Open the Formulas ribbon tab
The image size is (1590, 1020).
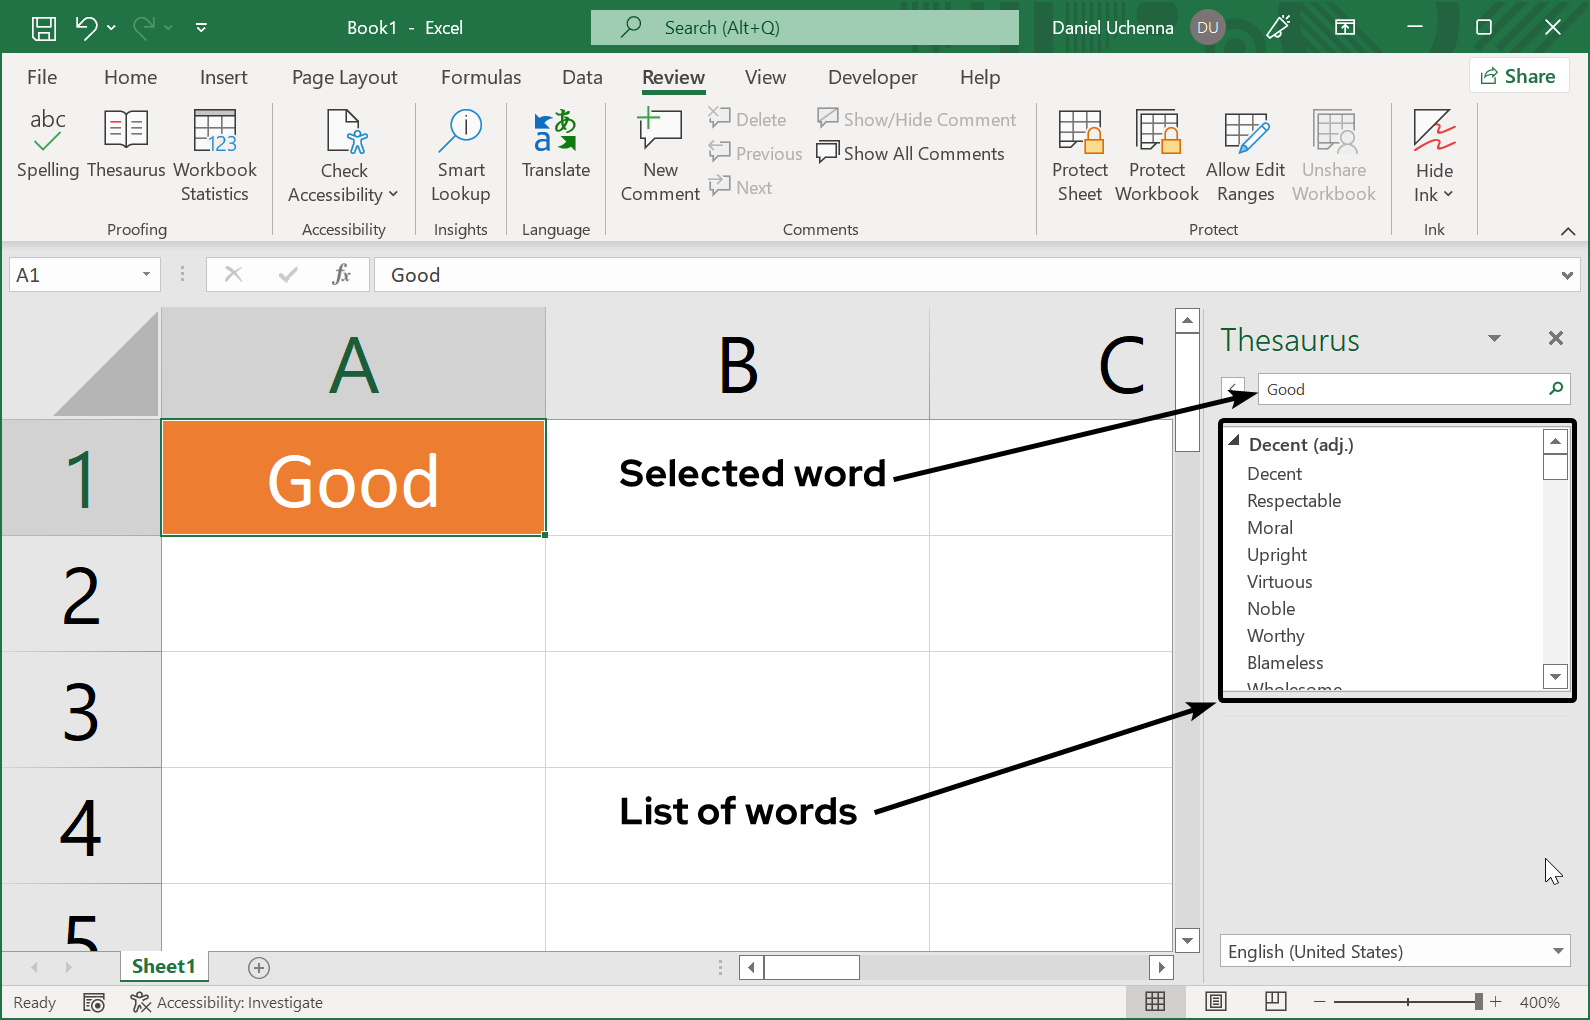pos(481,77)
